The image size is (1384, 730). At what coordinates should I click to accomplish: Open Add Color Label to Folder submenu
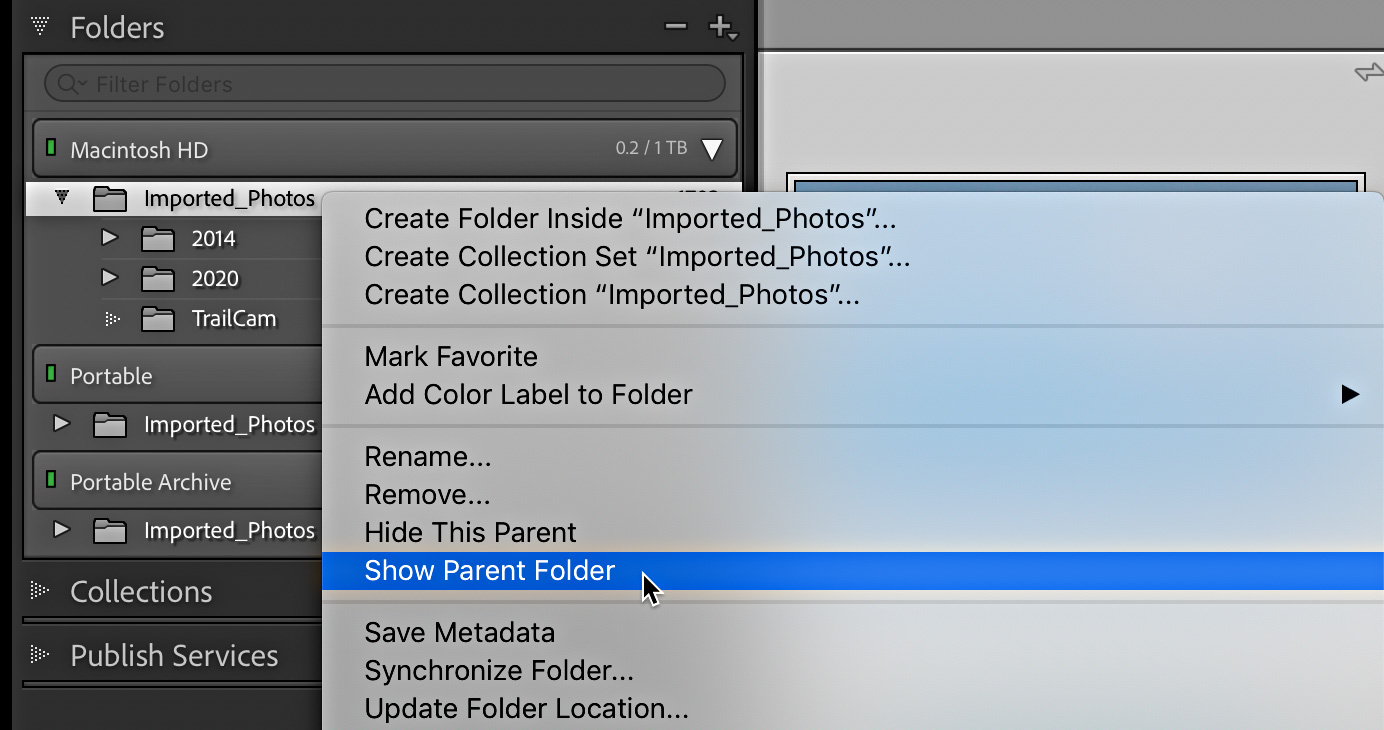coord(528,395)
